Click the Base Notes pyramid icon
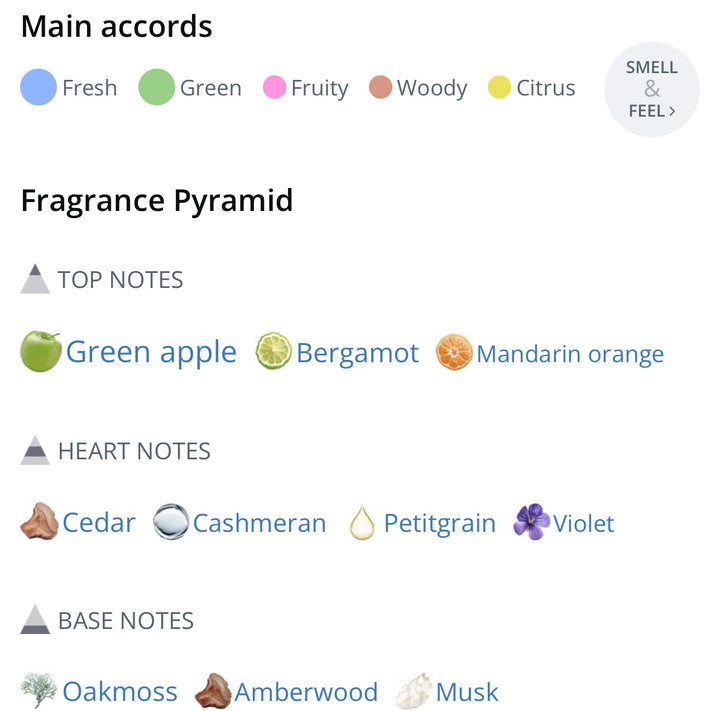Image resolution: width=720 pixels, height=711 pixels. pos(35,620)
